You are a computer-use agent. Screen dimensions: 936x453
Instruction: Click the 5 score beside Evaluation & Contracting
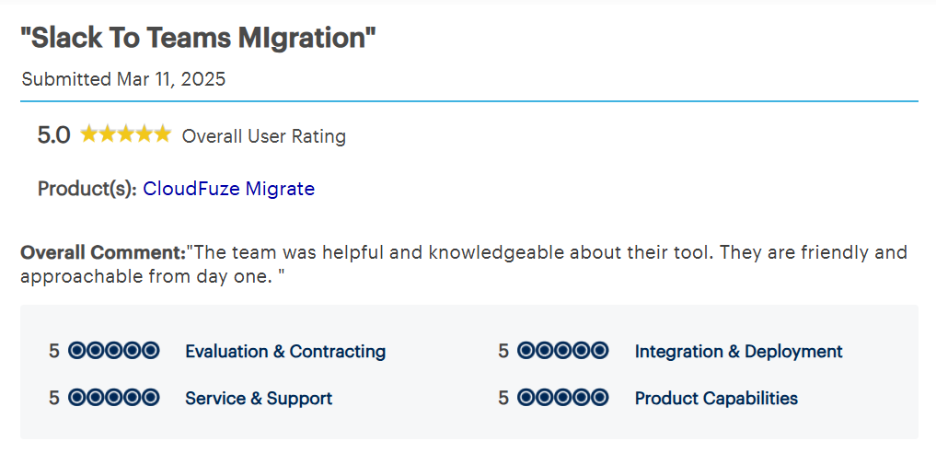pyautogui.click(x=54, y=351)
